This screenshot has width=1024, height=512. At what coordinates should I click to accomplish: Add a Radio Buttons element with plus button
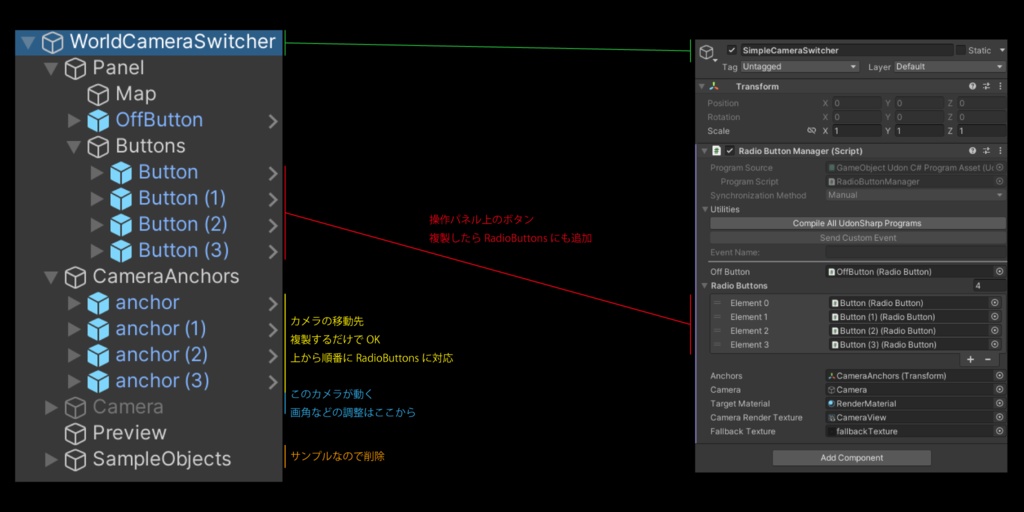tap(970, 359)
